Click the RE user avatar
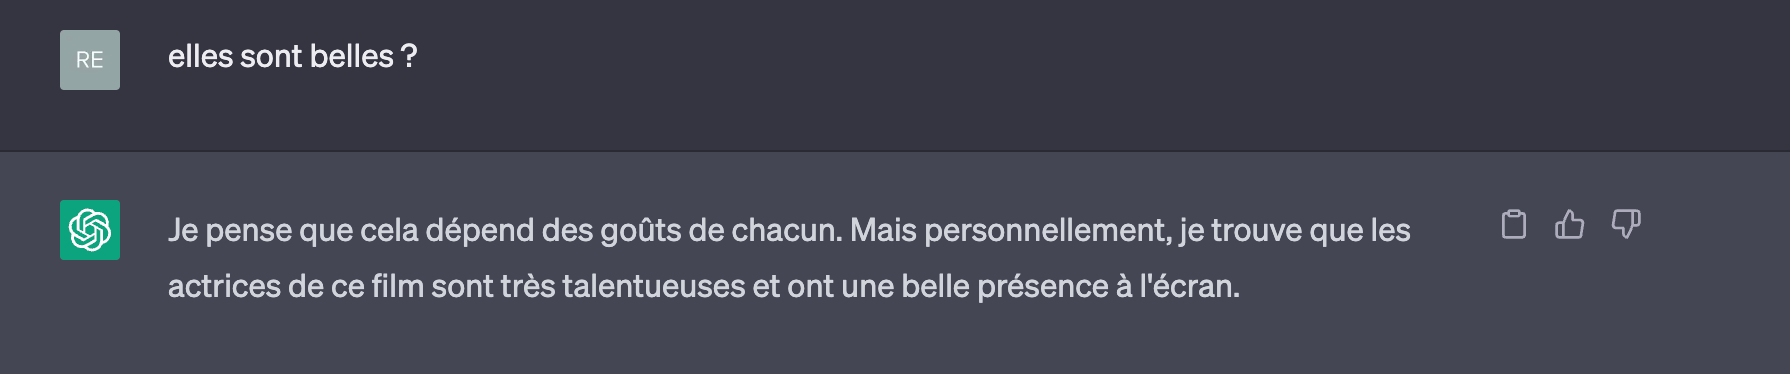Viewport: 1790px width, 374px height. 90,60
